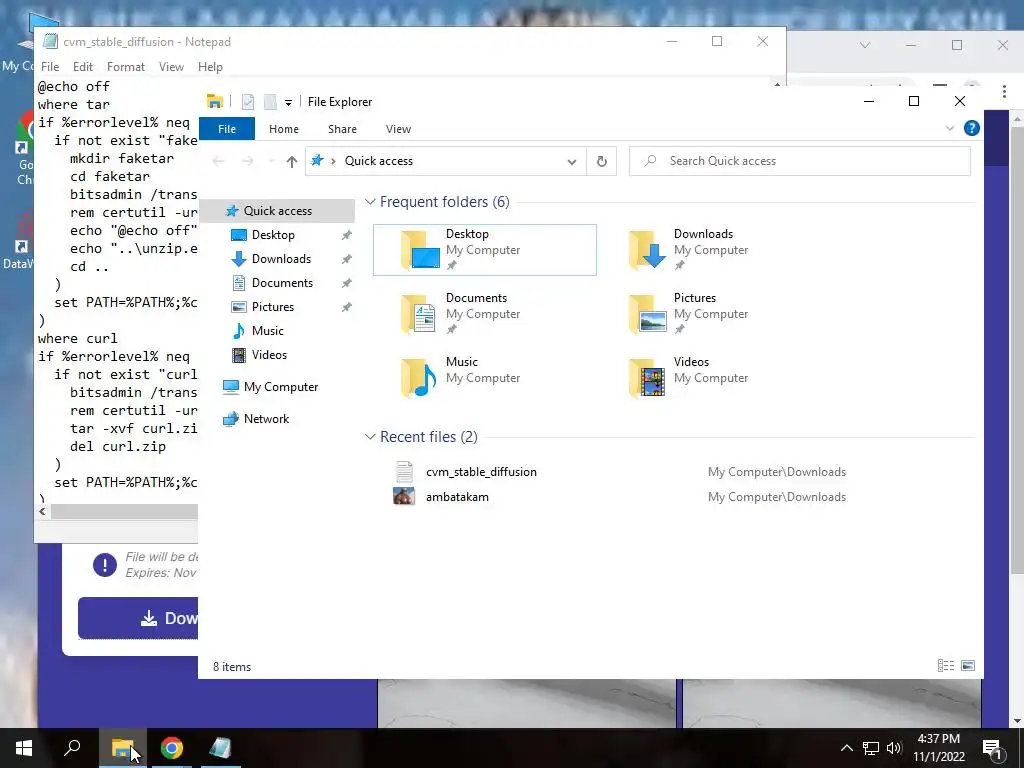The image size is (1024, 768).
Task: Select Videos in navigation pane
Action: [268, 355]
